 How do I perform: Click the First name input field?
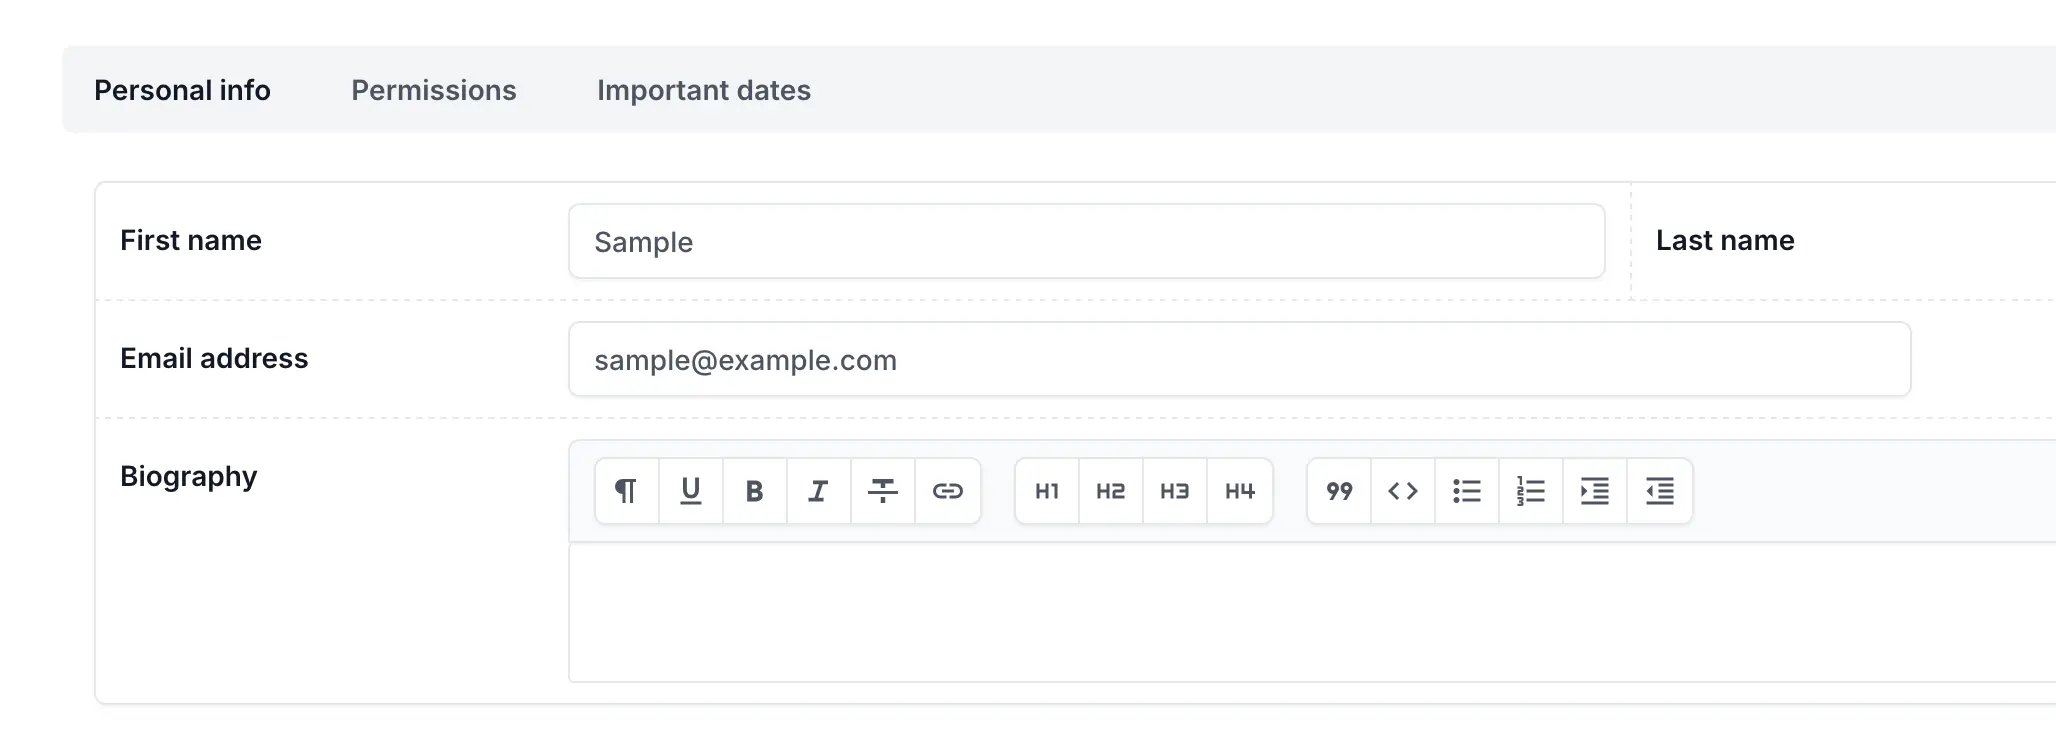1087,241
